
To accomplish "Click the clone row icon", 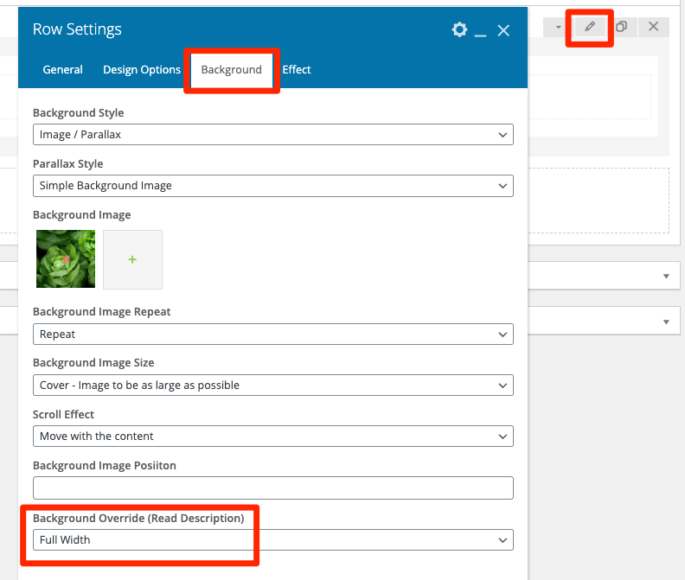I will coord(621,27).
